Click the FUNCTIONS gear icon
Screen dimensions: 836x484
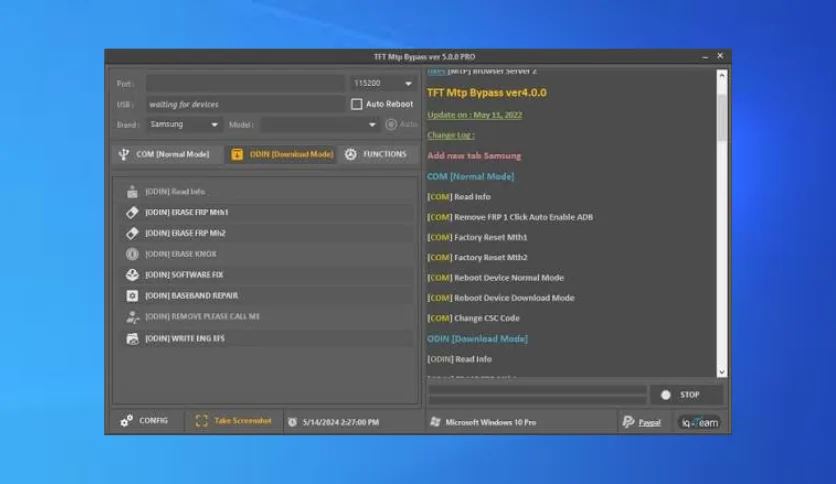[x=350, y=155]
